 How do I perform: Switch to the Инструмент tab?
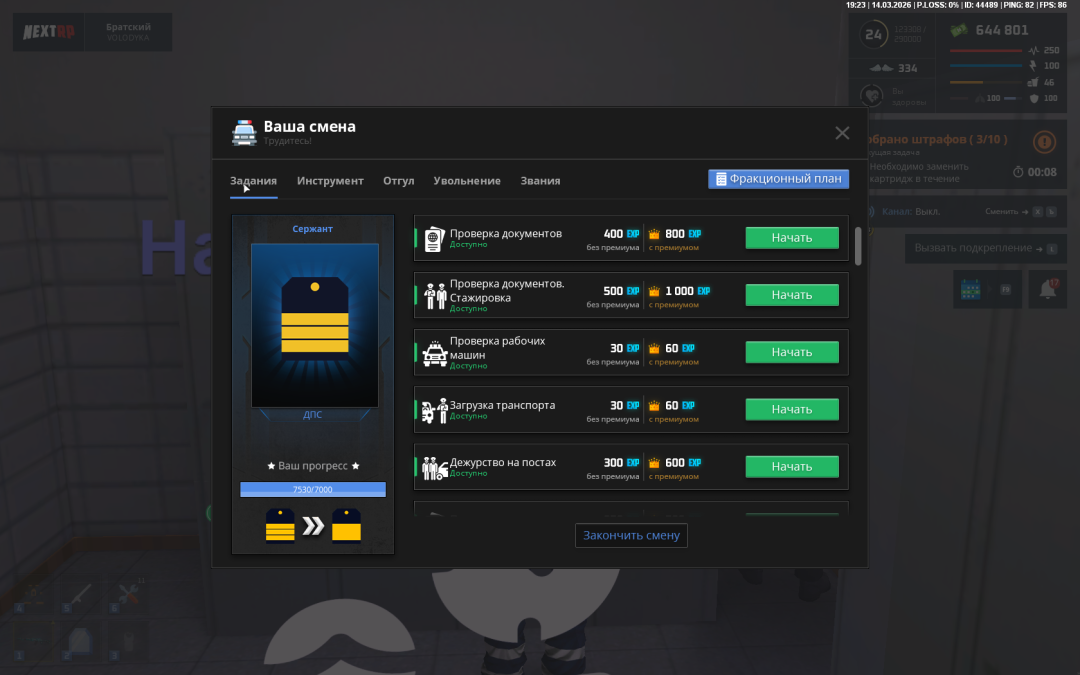click(x=330, y=181)
